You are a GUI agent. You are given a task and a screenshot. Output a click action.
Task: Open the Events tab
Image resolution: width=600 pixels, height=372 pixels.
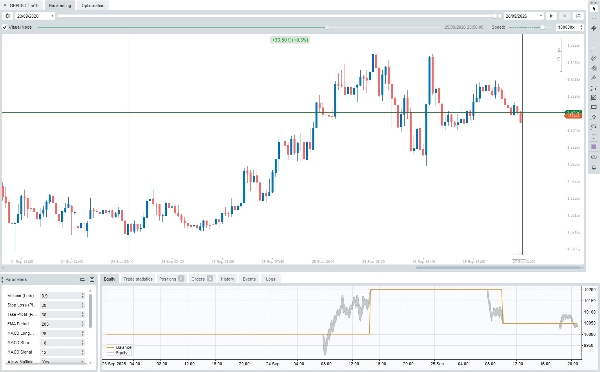pos(249,279)
